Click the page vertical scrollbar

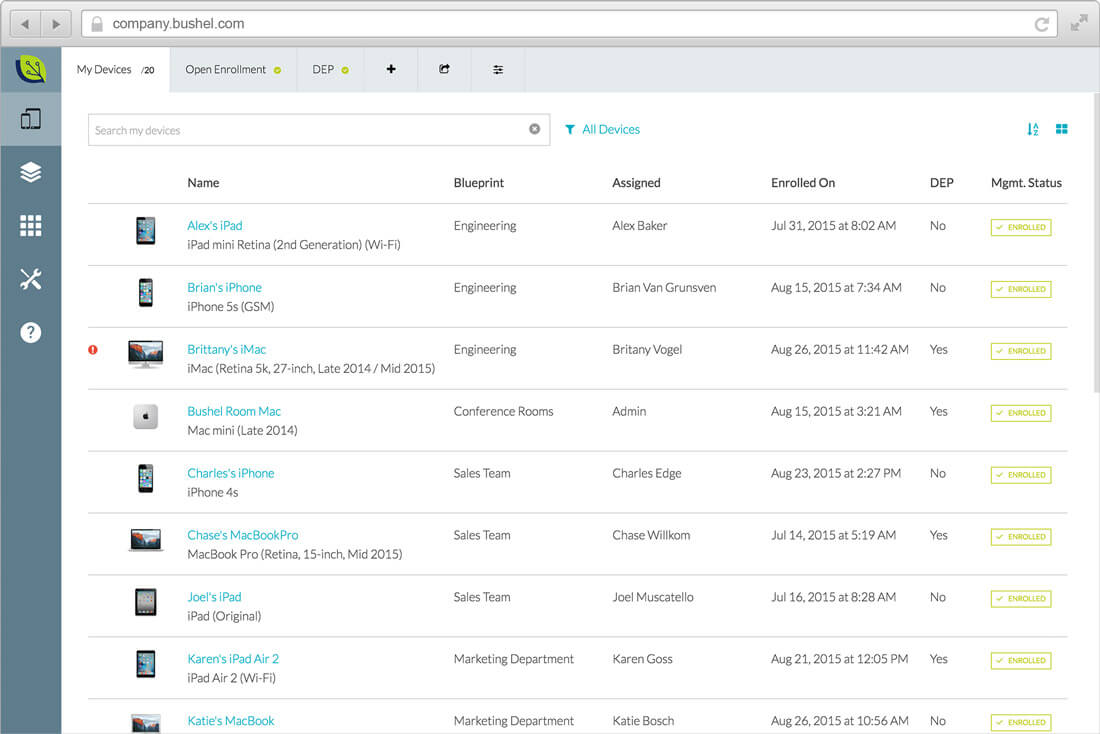pos(1096,242)
